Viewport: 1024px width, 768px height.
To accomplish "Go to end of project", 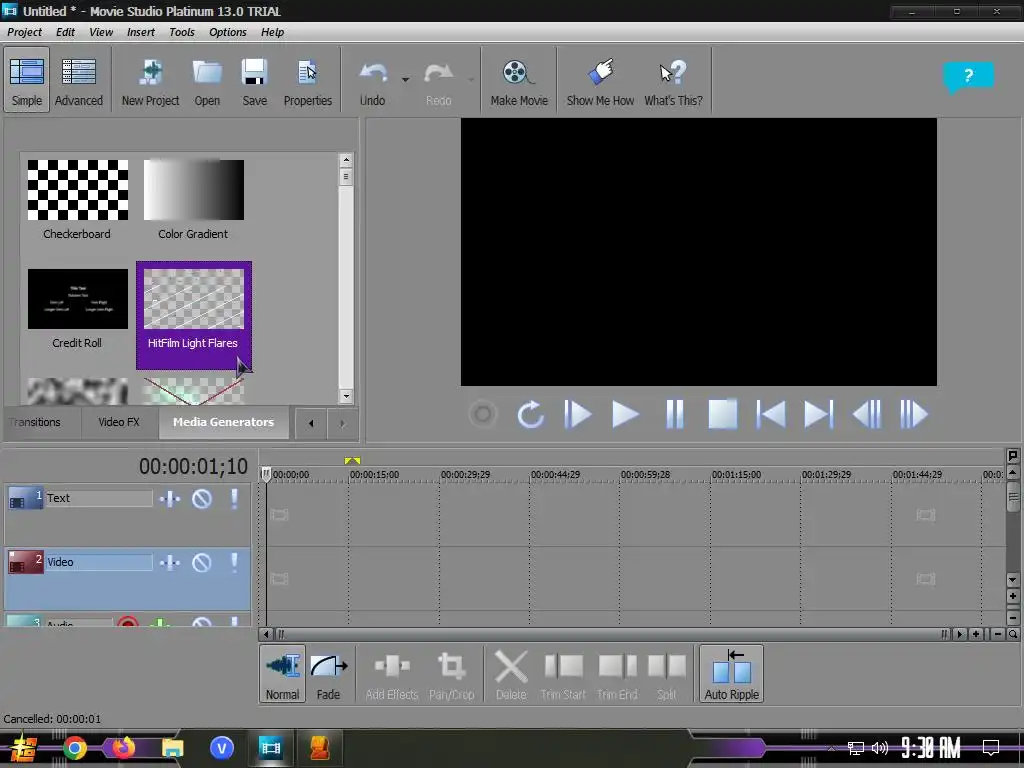I will 818,414.
